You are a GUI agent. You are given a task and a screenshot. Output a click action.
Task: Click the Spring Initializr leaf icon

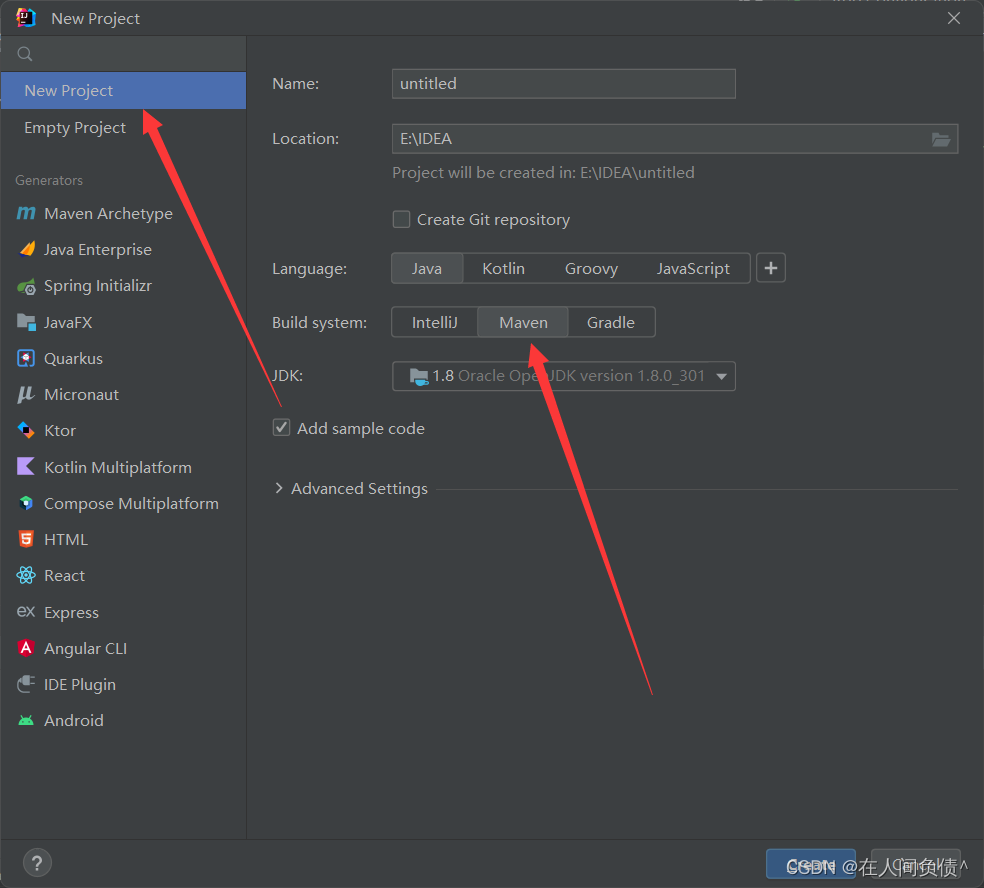(26, 287)
